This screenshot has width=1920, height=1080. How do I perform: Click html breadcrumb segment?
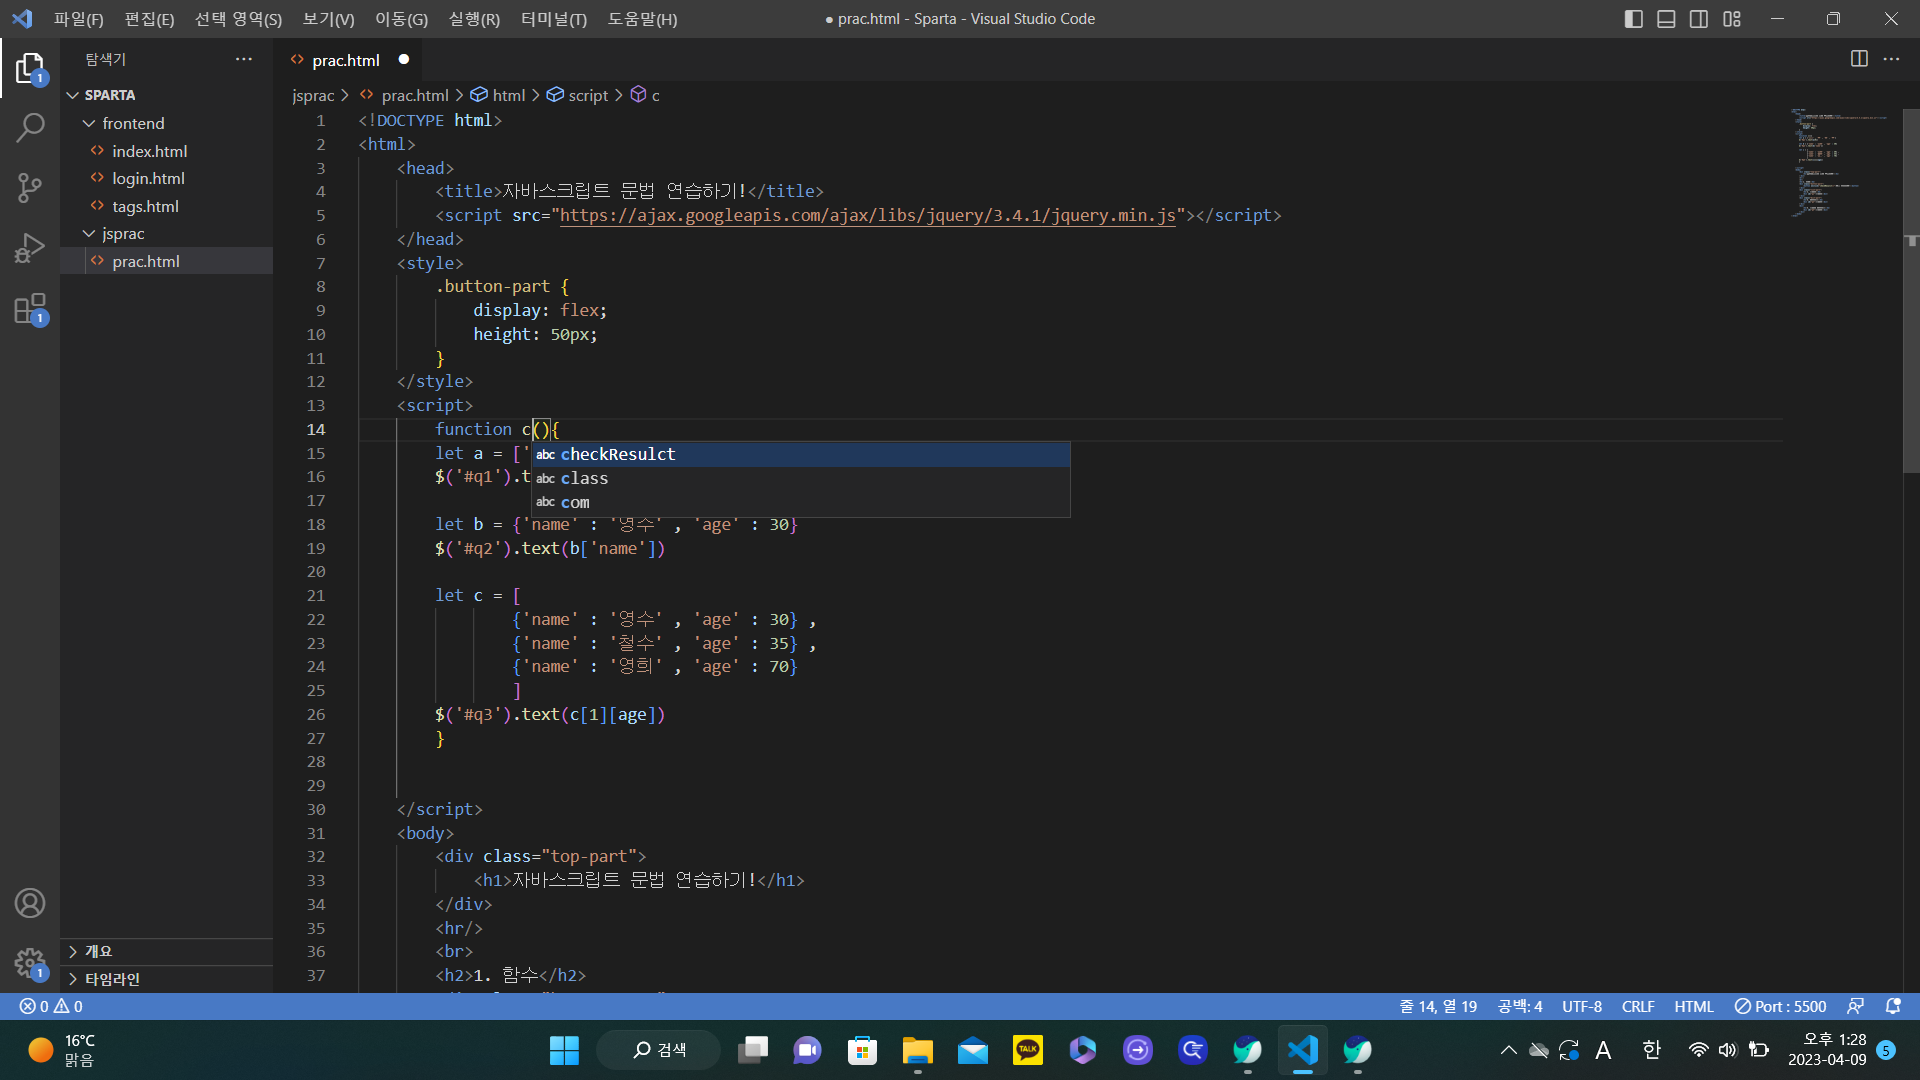[498, 95]
